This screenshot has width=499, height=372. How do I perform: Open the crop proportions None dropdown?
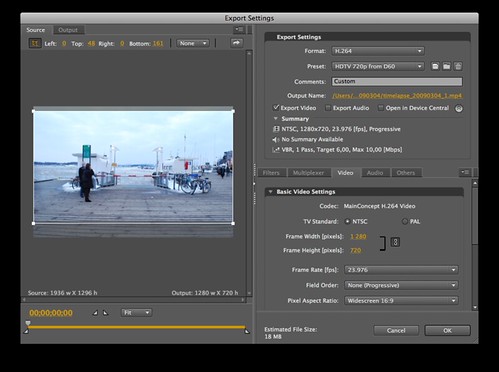point(193,43)
